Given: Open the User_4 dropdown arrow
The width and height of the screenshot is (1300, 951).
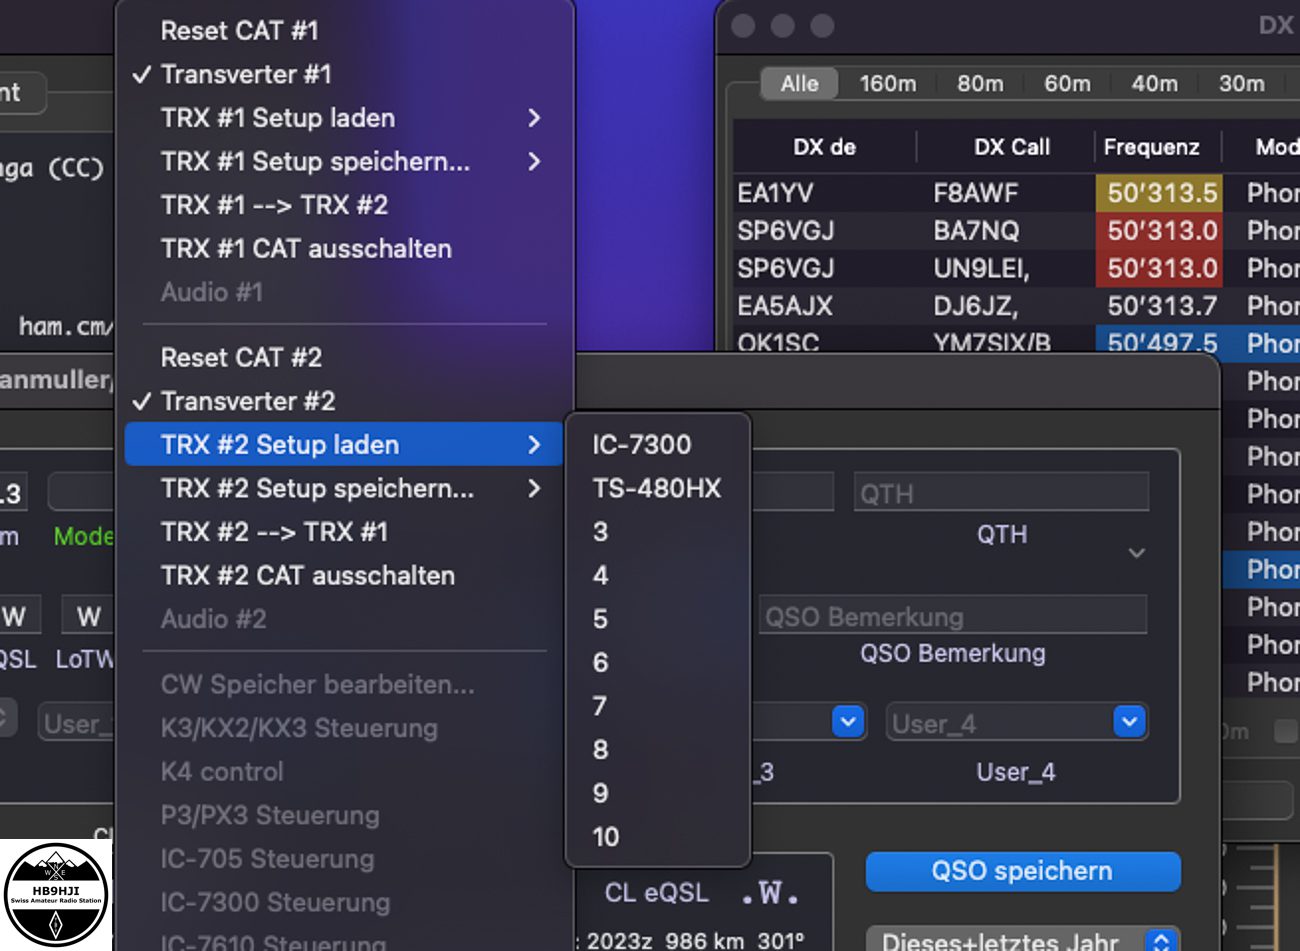Looking at the screenshot, I should click(x=1129, y=722).
